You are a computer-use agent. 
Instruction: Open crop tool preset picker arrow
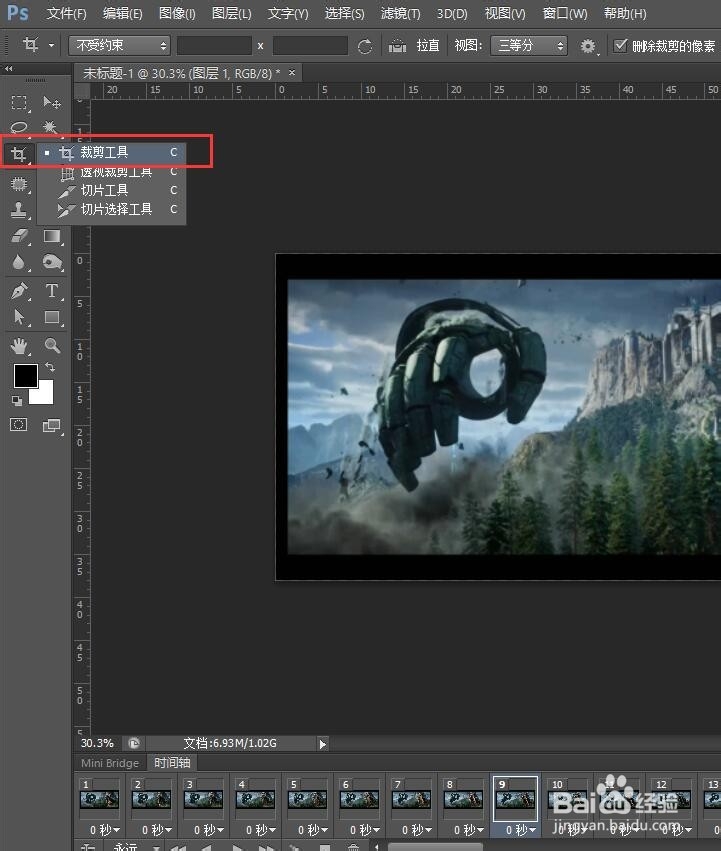(x=52, y=46)
